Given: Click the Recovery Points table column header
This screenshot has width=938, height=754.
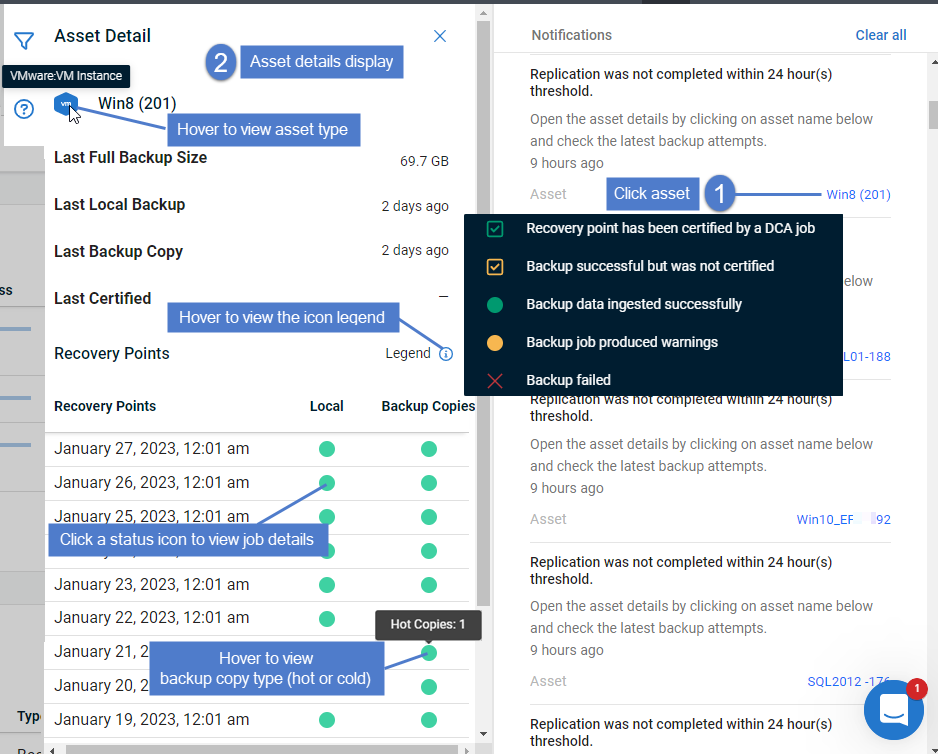Looking at the screenshot, I should 105,406.
